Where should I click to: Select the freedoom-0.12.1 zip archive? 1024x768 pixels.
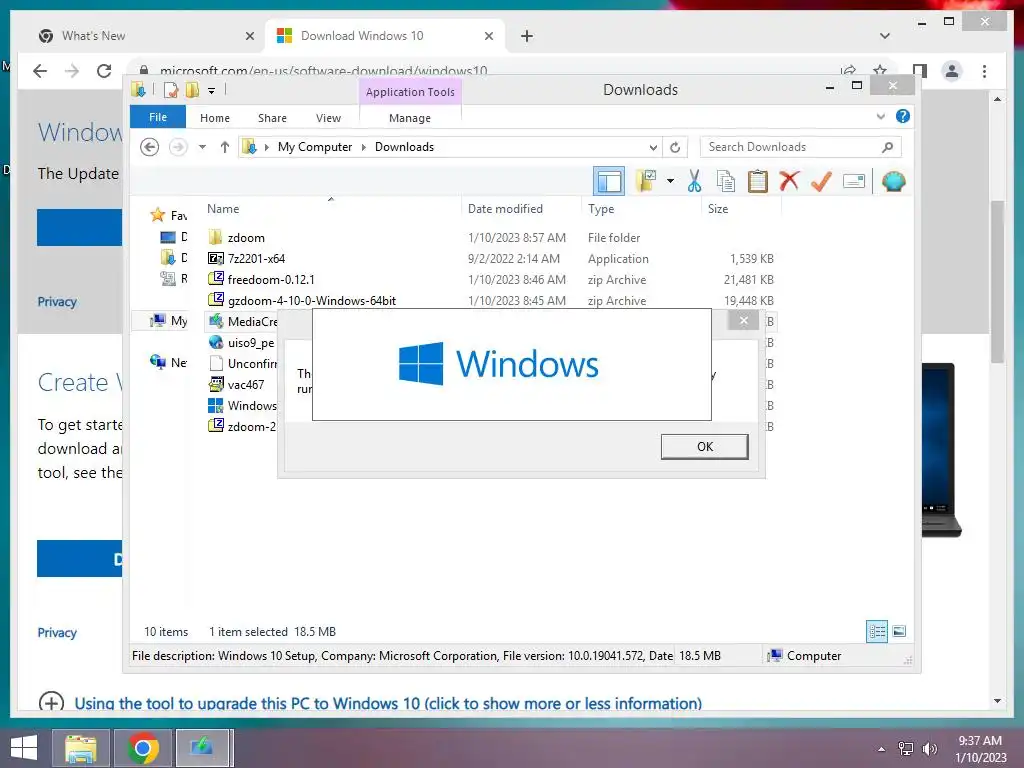coord(491,280)
